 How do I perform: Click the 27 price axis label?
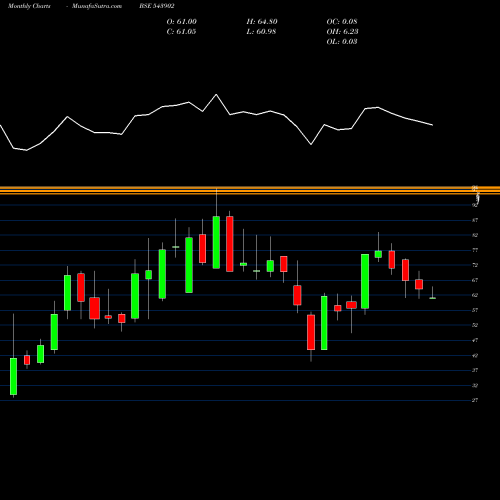point(475,400)
